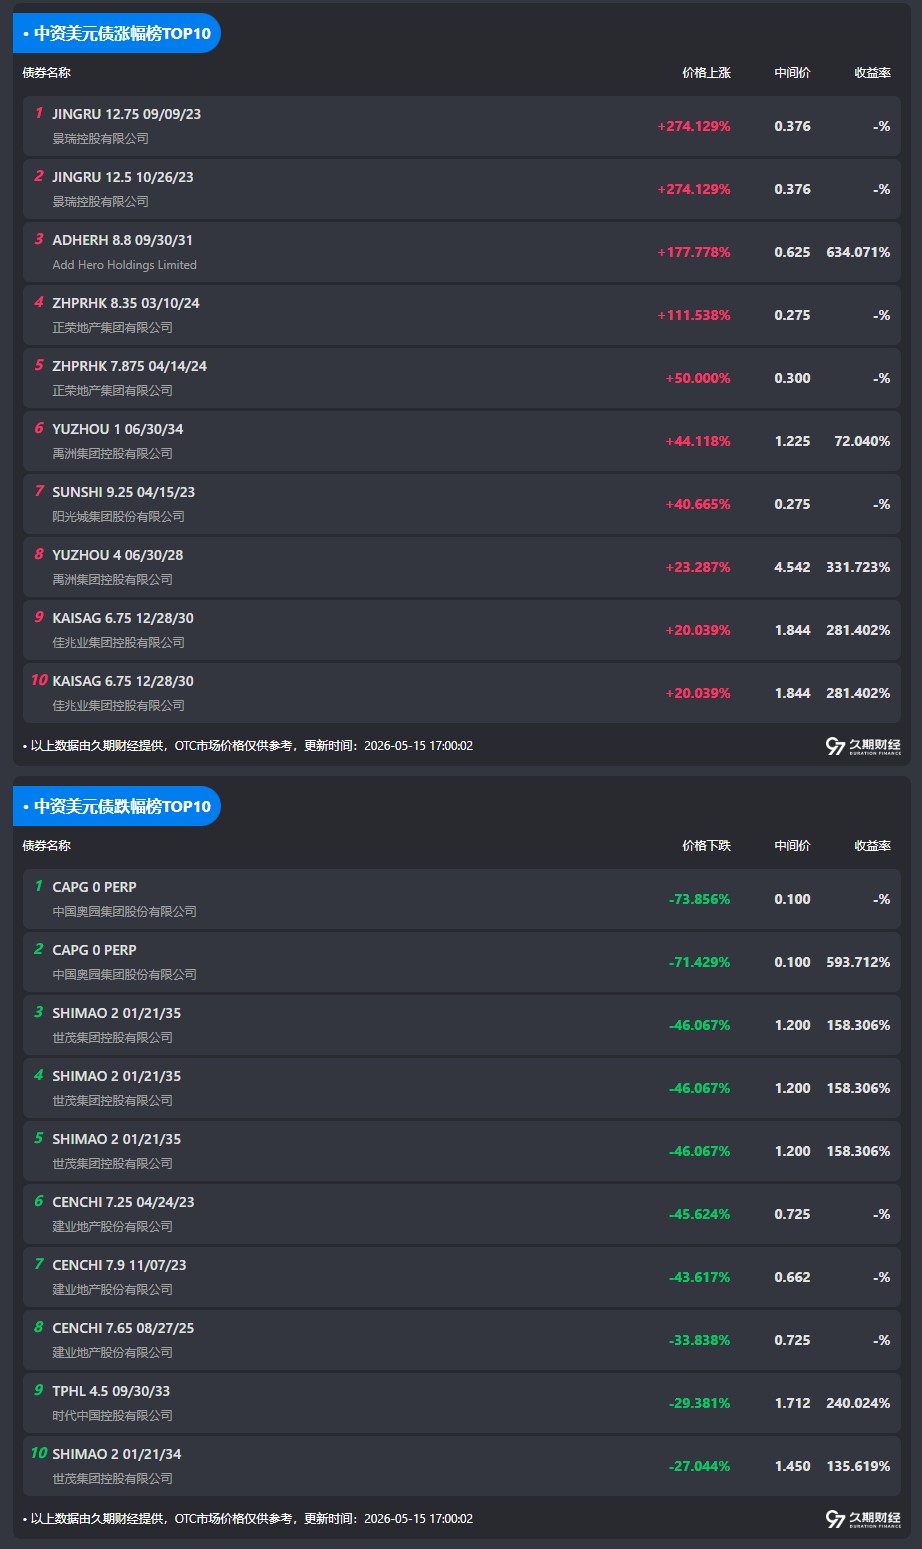This screenshot has width=922, height=1549.
Task: Click the -43.617% price drop value
Action: (x=699, y=1277)
